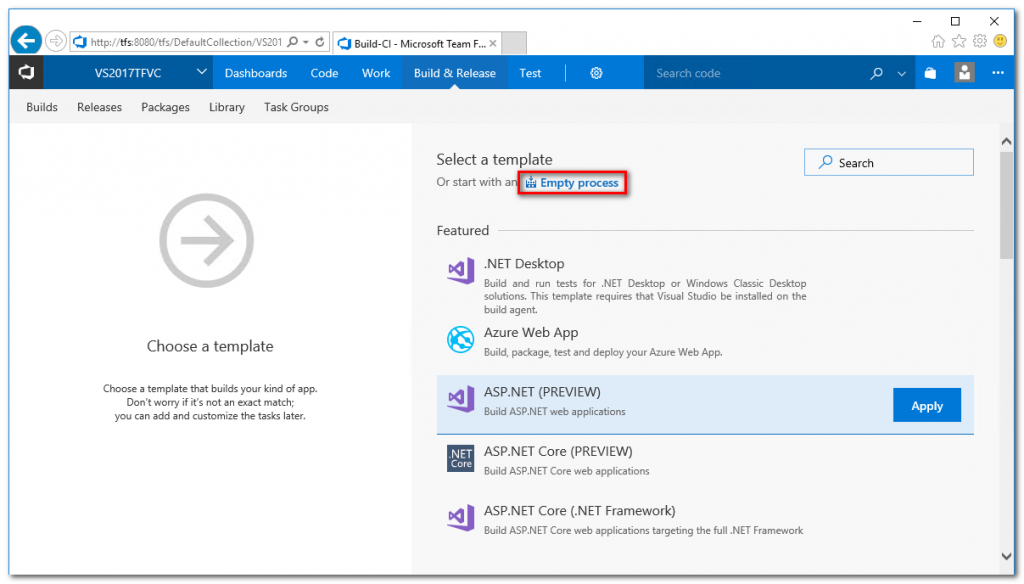Open the Work hub

tap(376, 73)
